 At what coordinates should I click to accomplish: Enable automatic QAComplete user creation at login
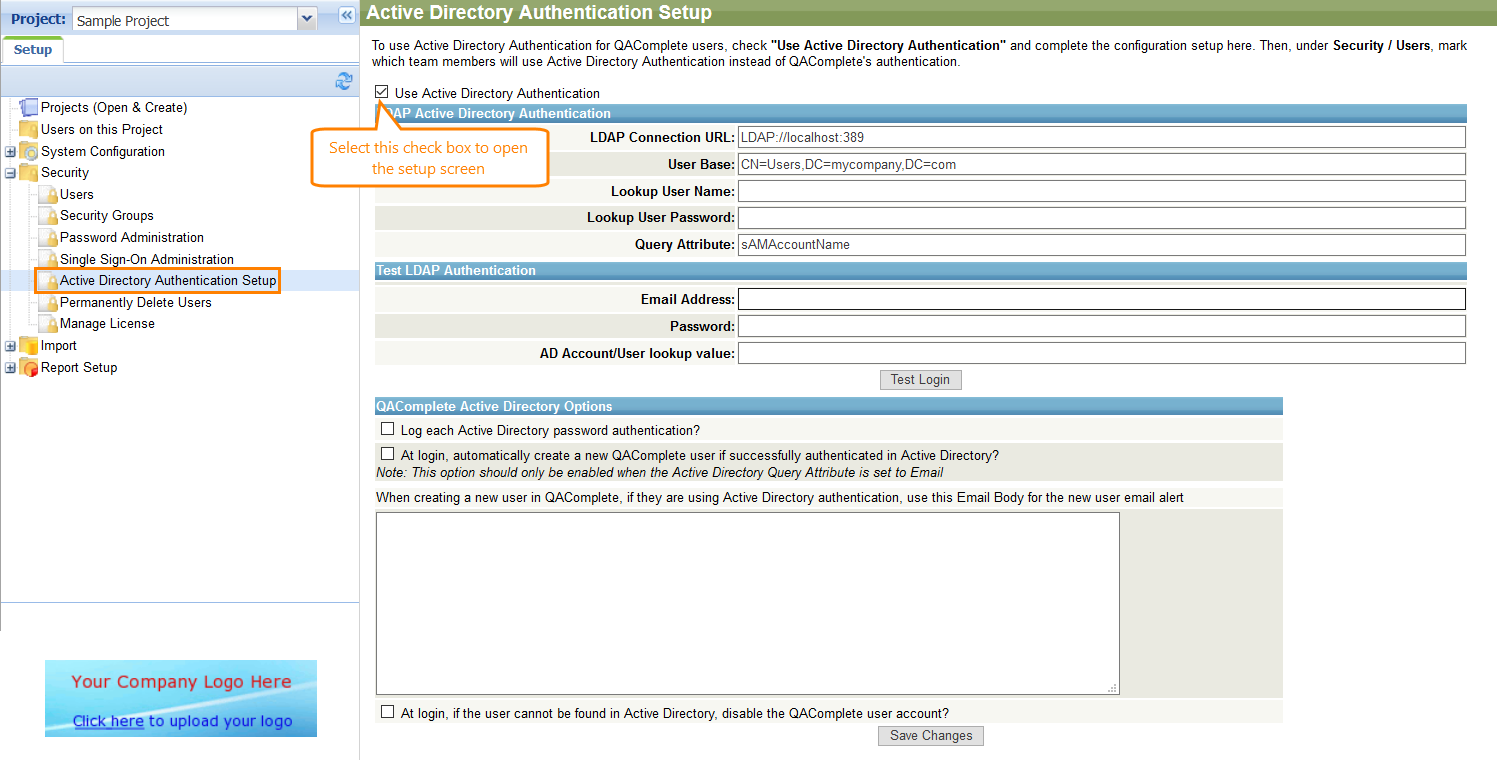click(388, 454)
